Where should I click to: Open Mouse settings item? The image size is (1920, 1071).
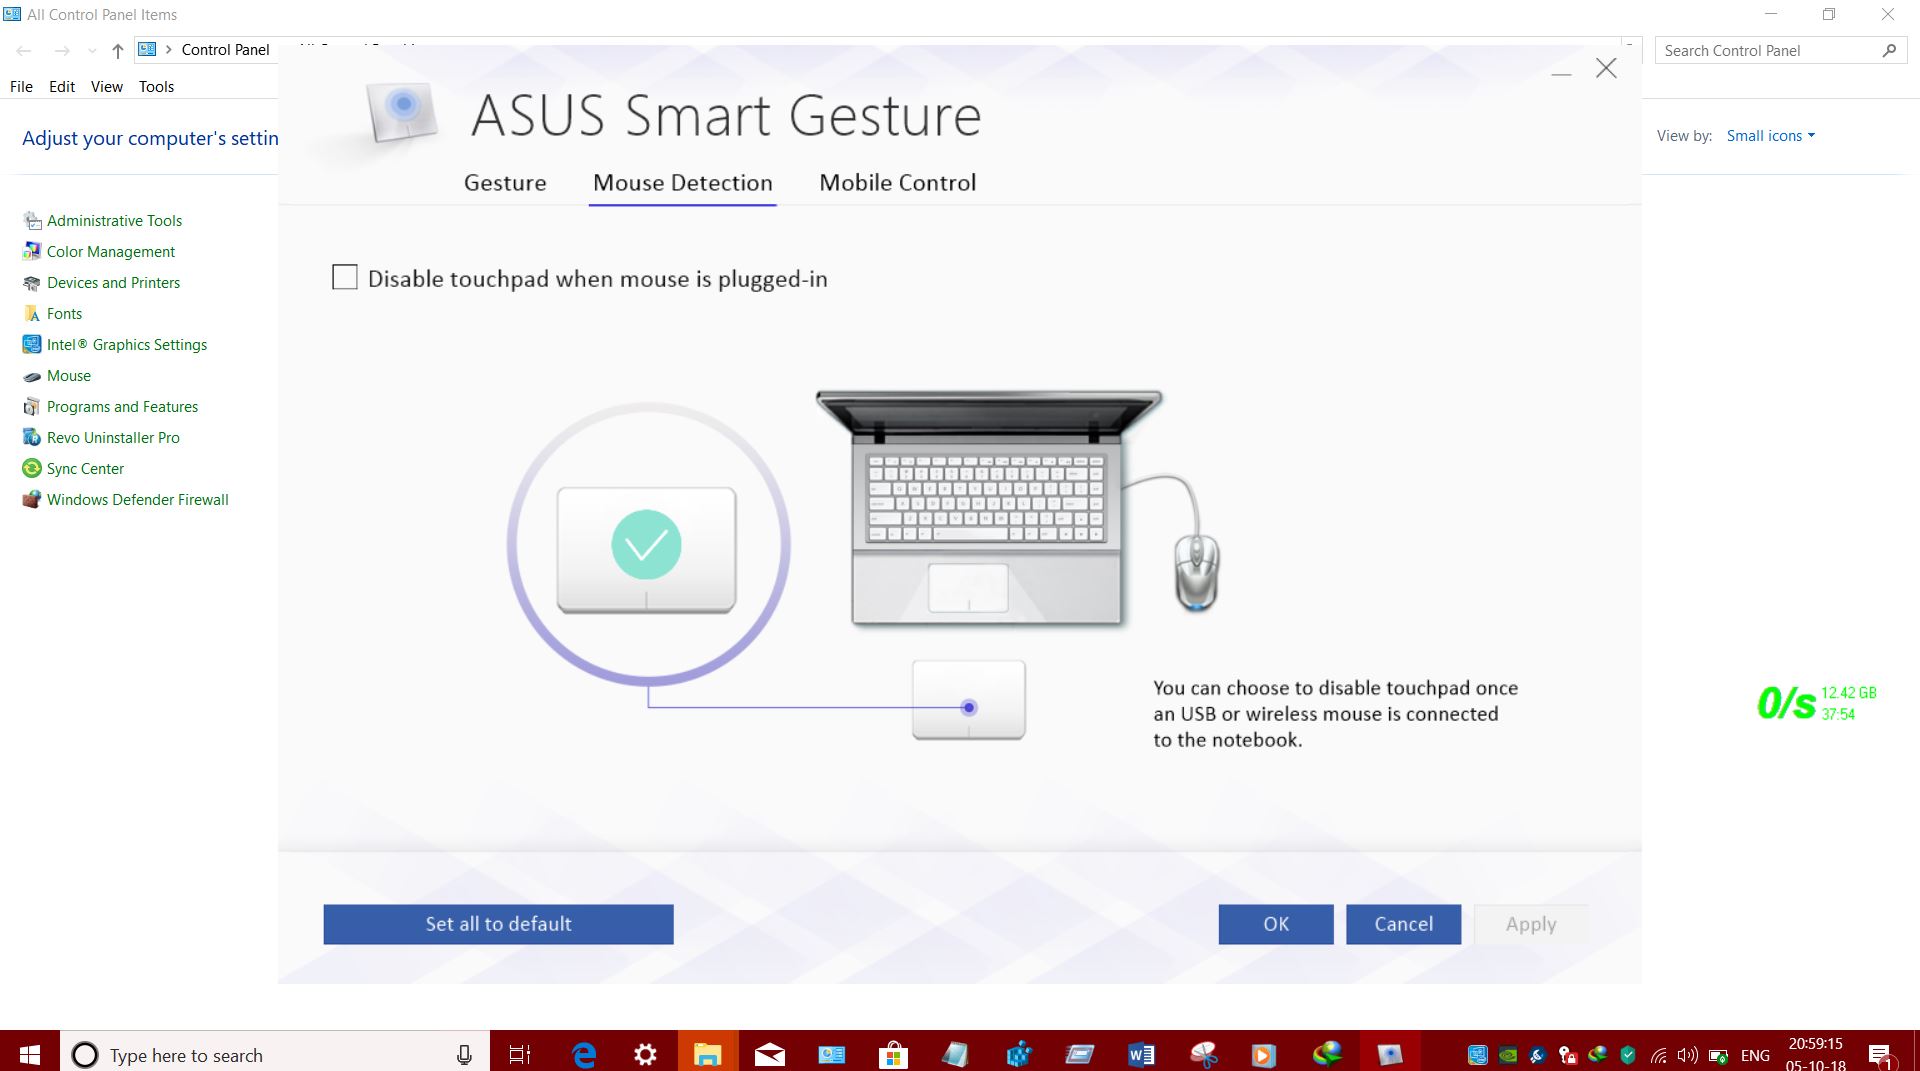57,376
